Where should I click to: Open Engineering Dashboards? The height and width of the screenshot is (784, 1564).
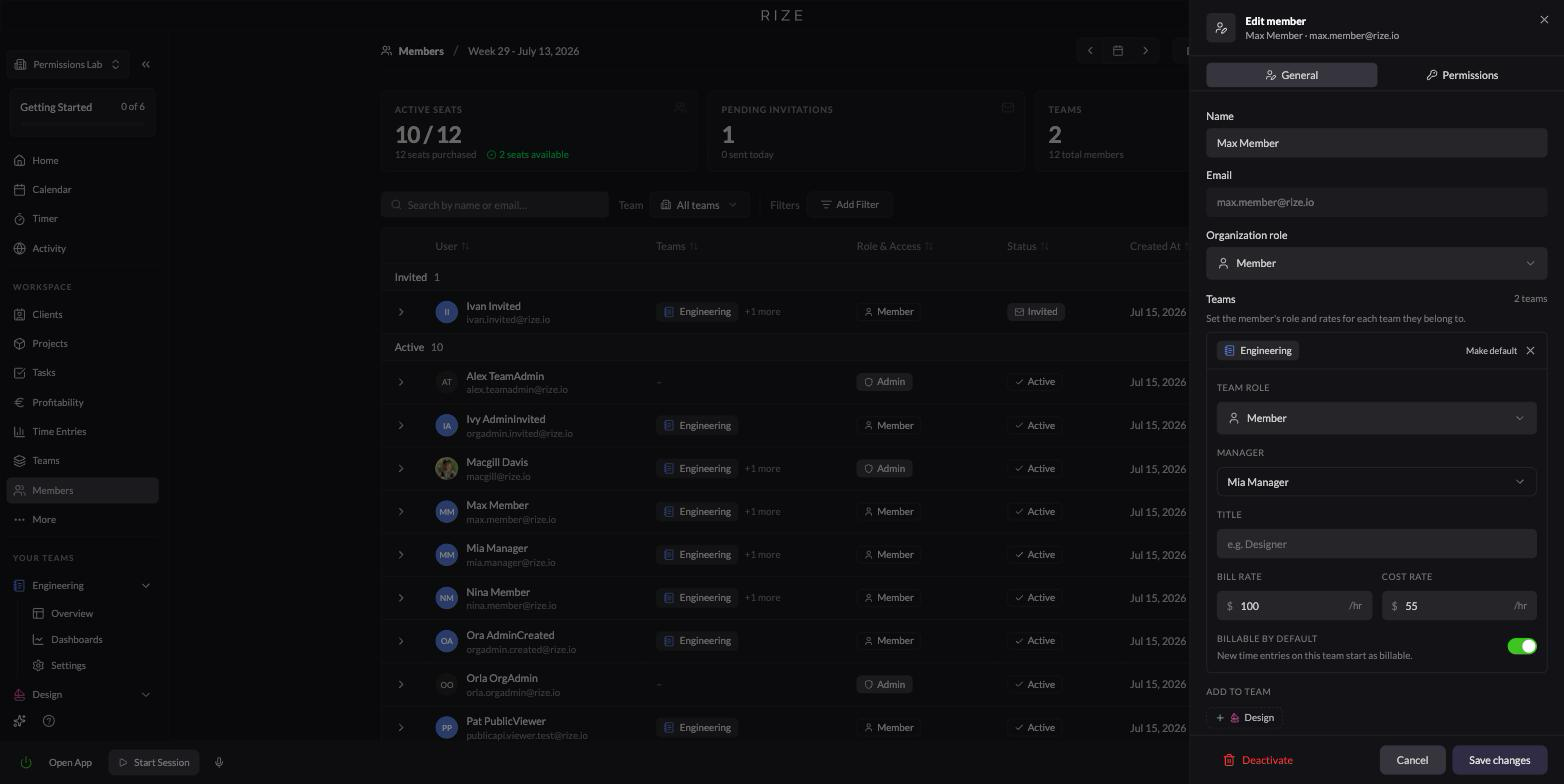pos(77,639)
